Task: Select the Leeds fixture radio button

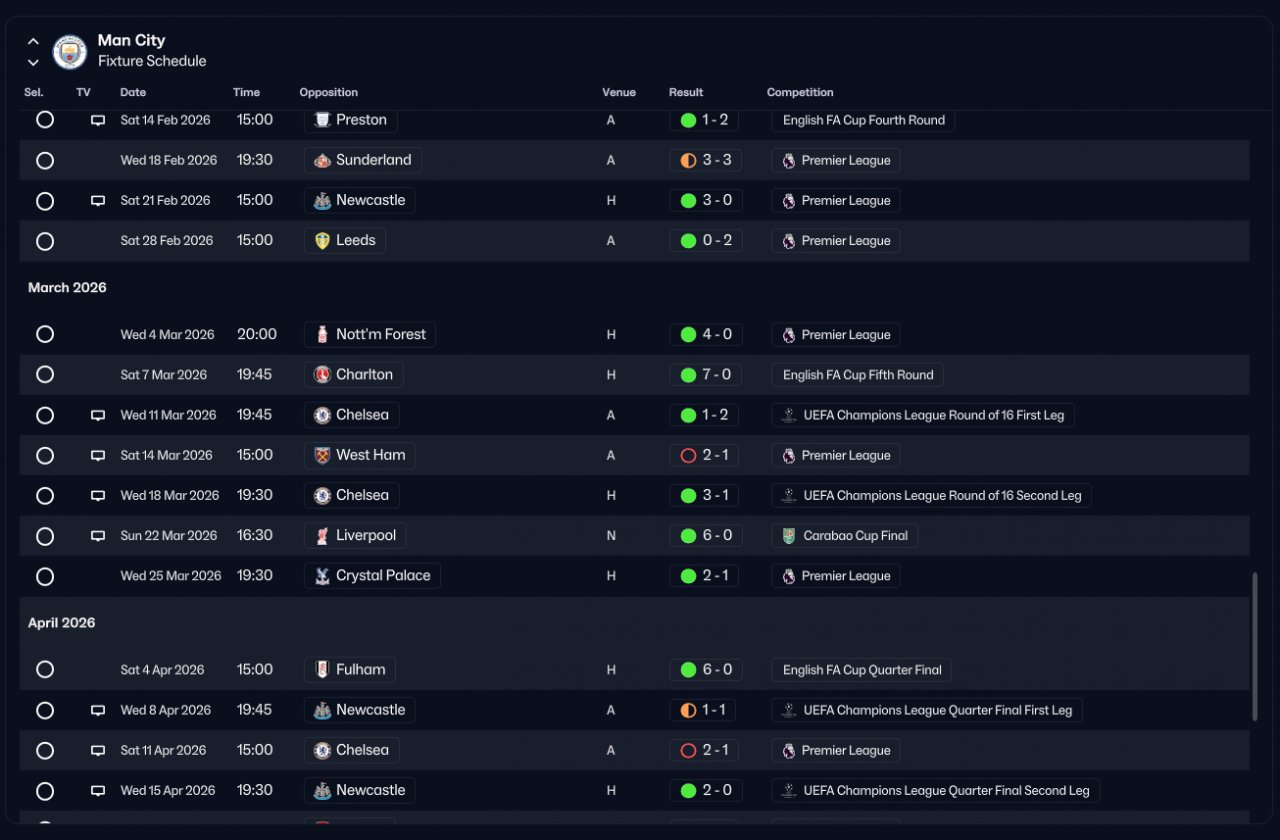Action: (x=45, y=241)
